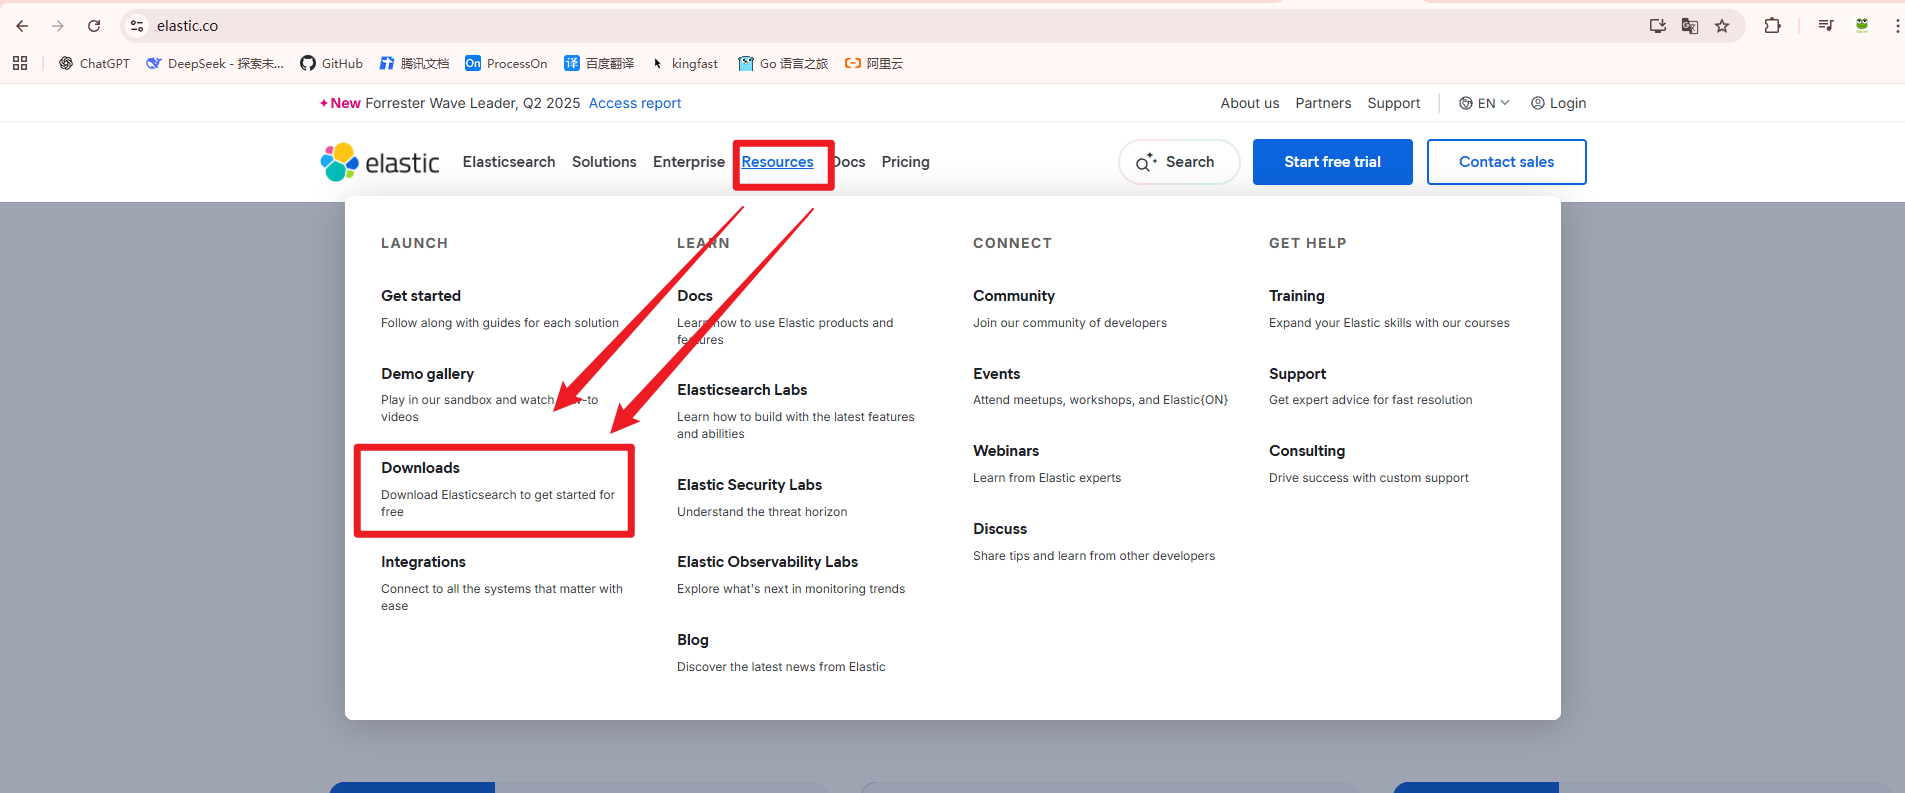Screen dimensions: 1905x793
Task: Open the green profile avatar
Action: click(1862, 26)
